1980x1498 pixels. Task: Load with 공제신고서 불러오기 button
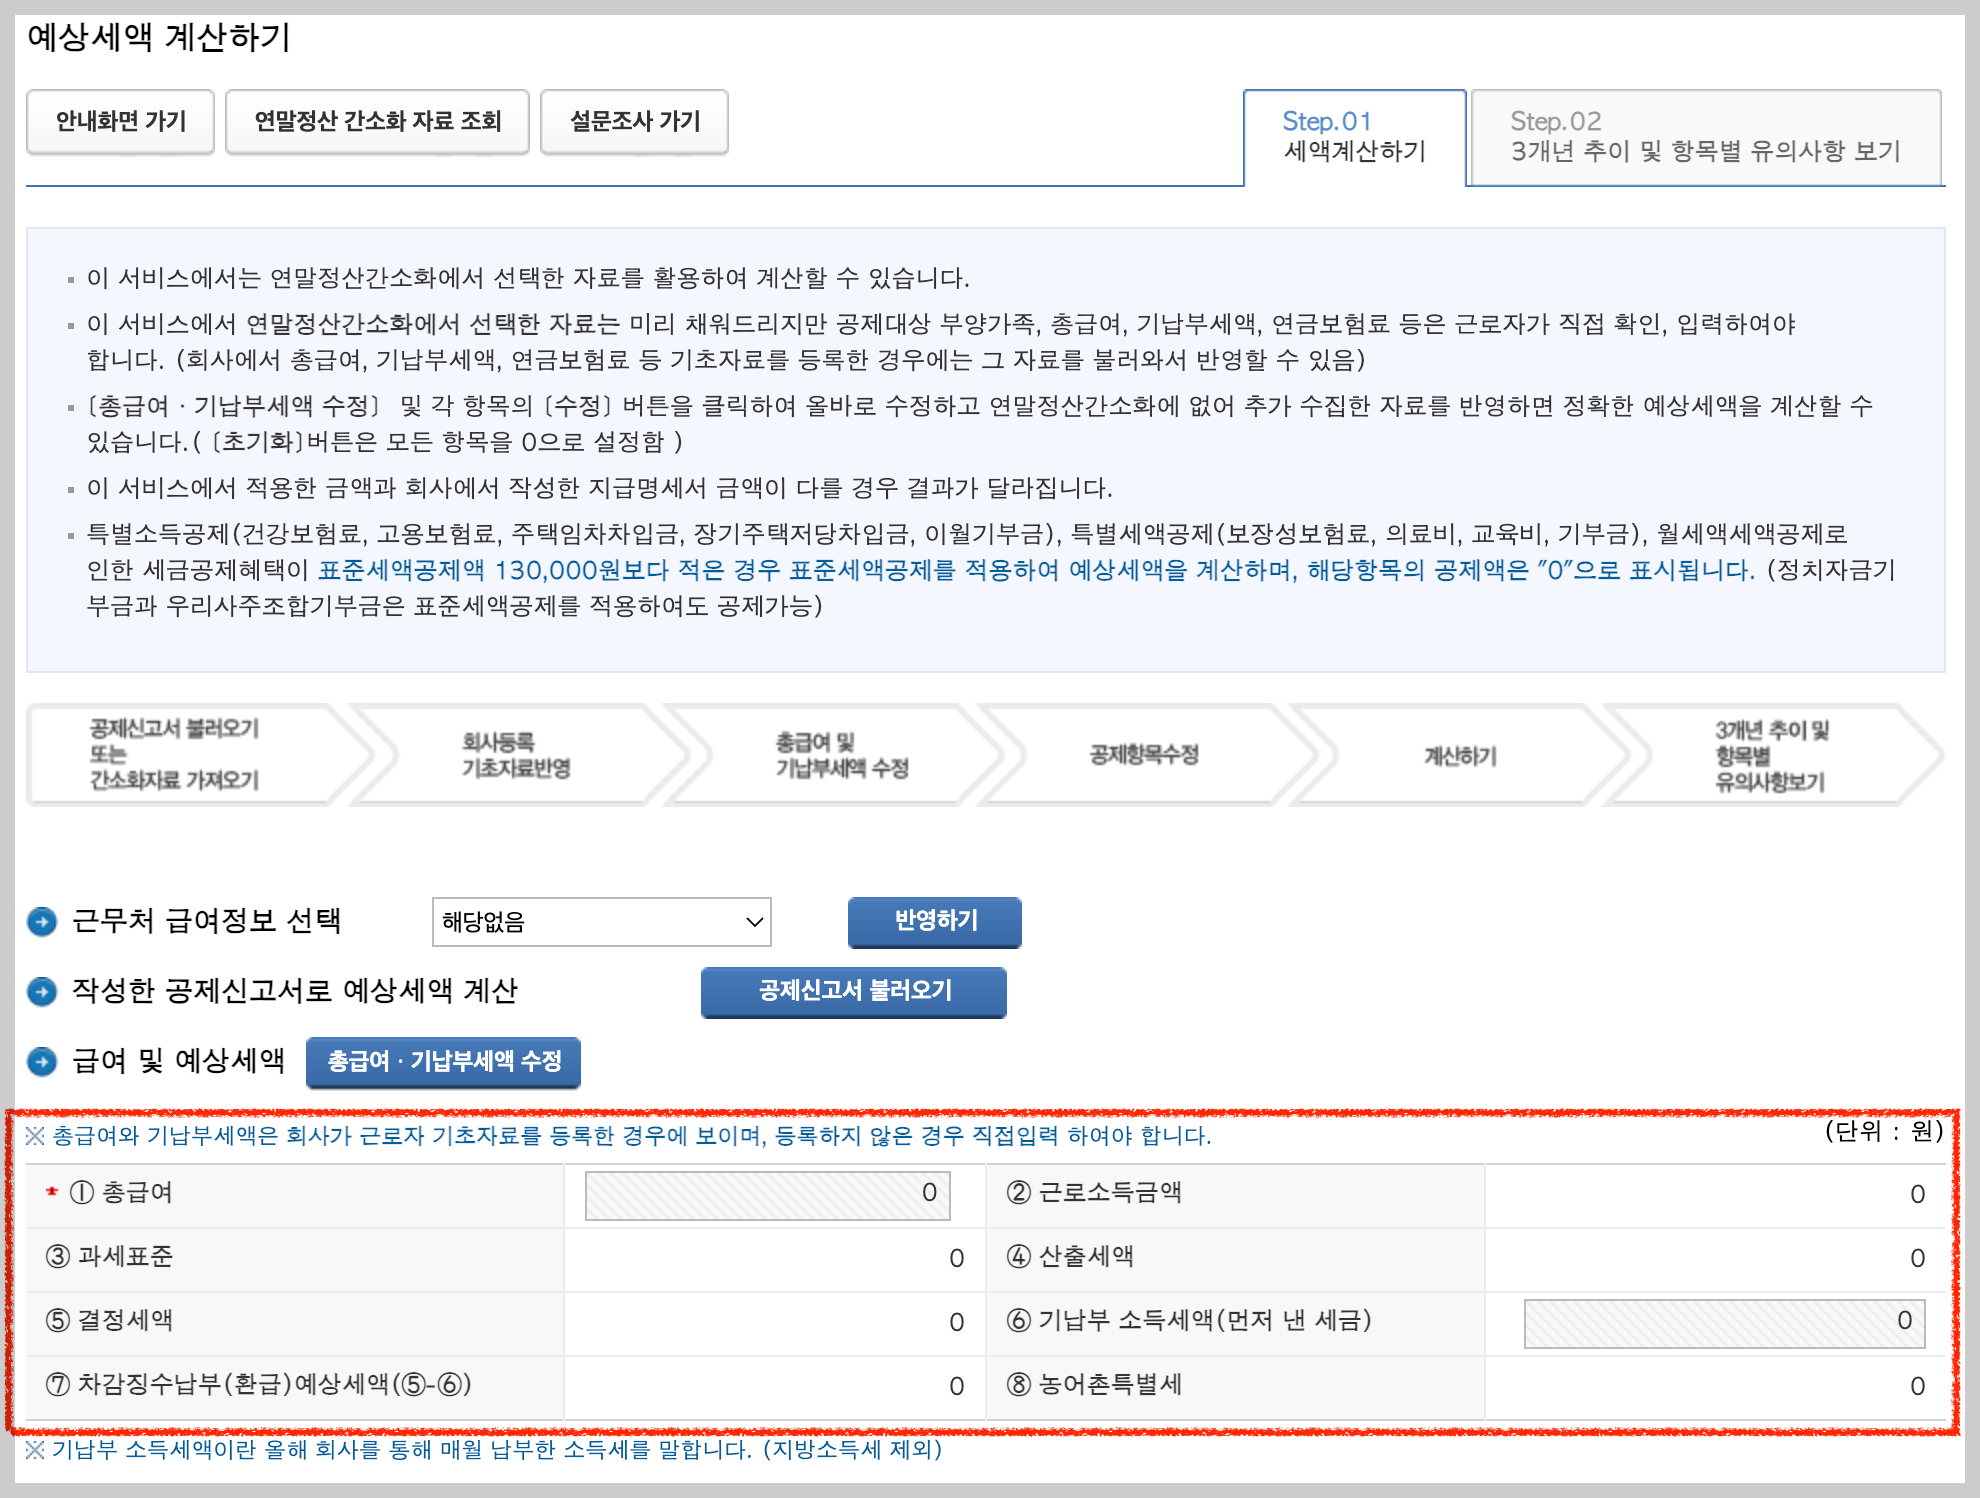pyautogui.click(x=853, y=991)
